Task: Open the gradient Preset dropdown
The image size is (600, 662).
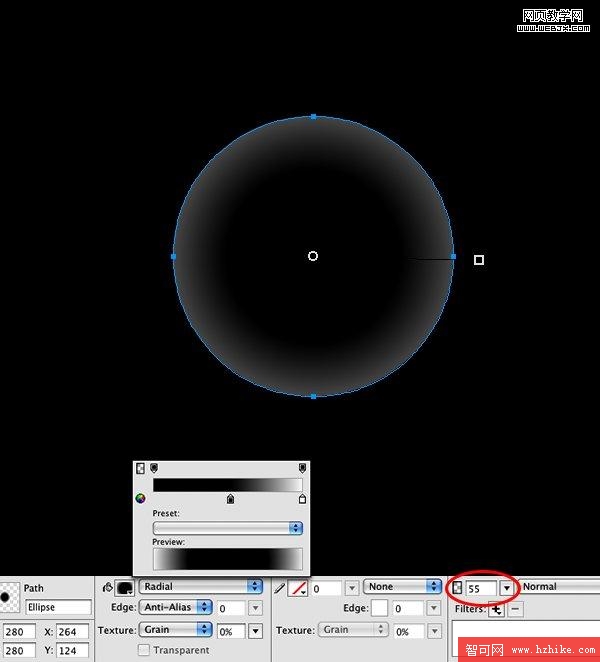Action: 227,527
